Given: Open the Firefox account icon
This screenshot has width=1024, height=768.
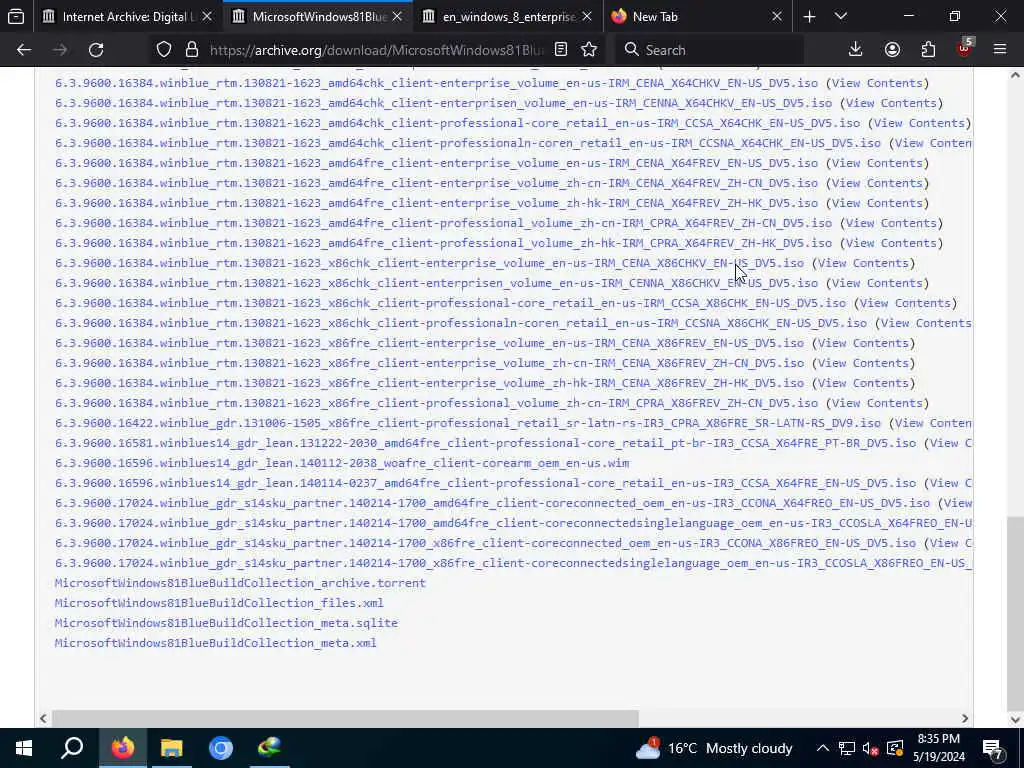Looking at the screenshot, I should click(x=892, y=50).
